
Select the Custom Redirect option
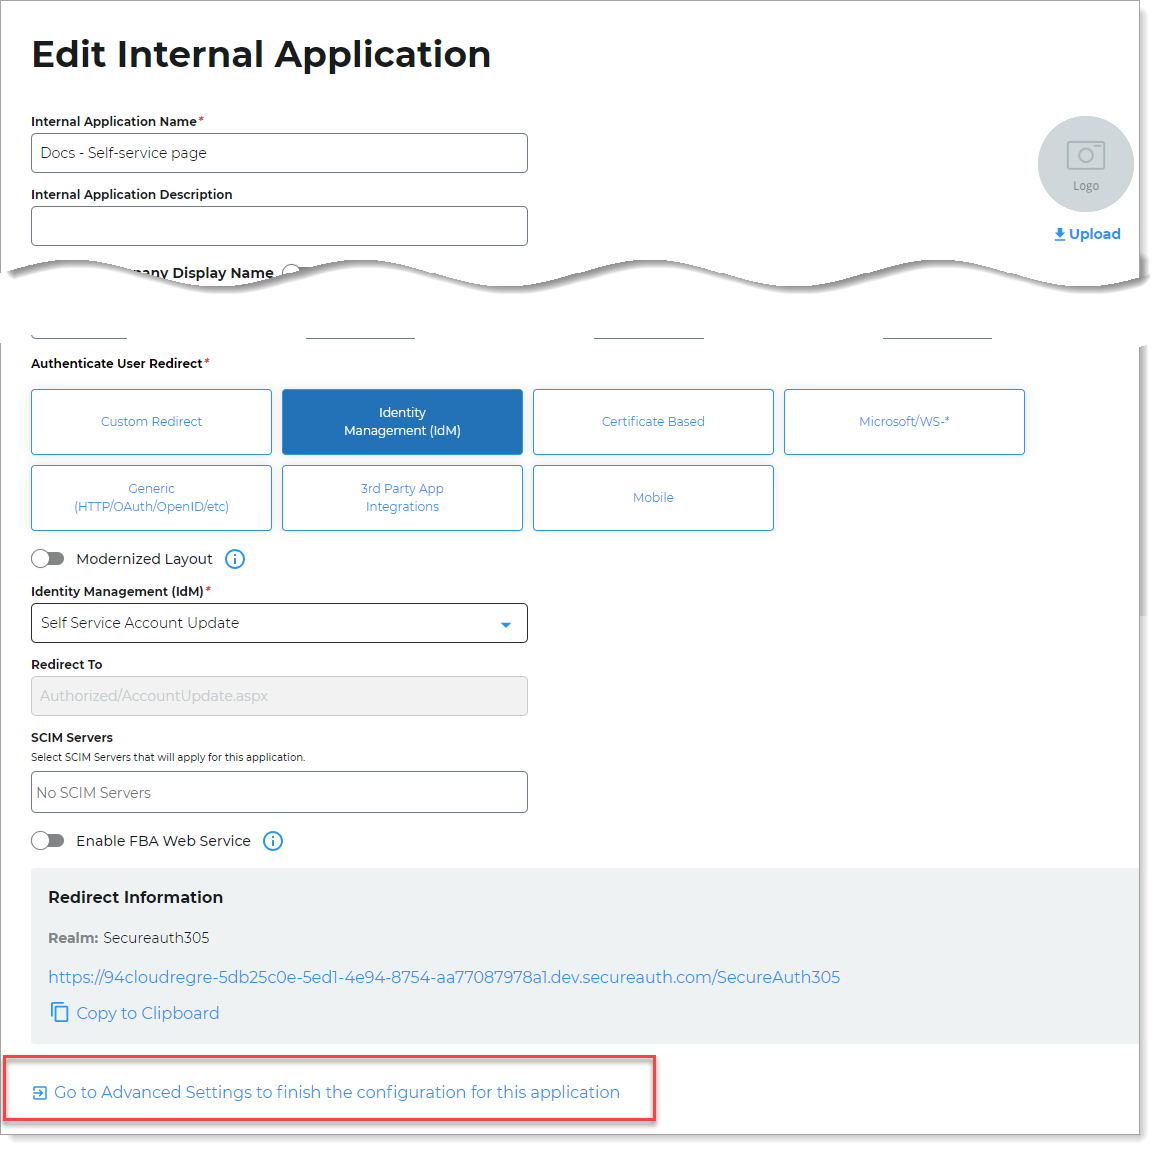pyautogui.click(x=151, y=422)
